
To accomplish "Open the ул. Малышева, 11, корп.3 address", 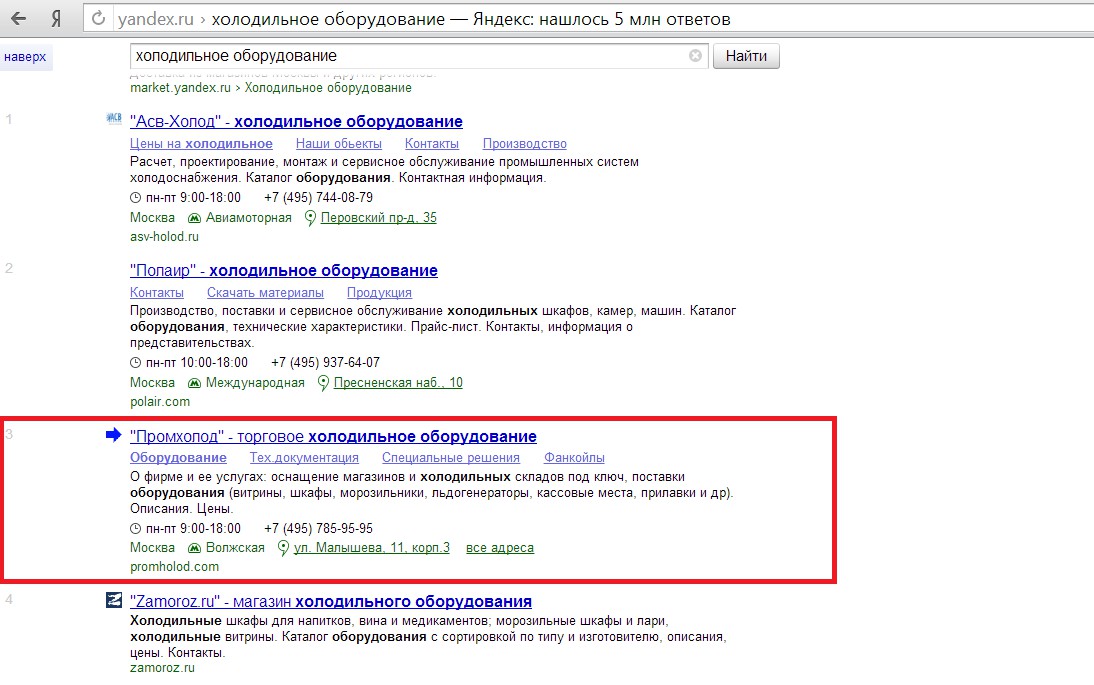I will pyautogui.click(x=371, y=548).
